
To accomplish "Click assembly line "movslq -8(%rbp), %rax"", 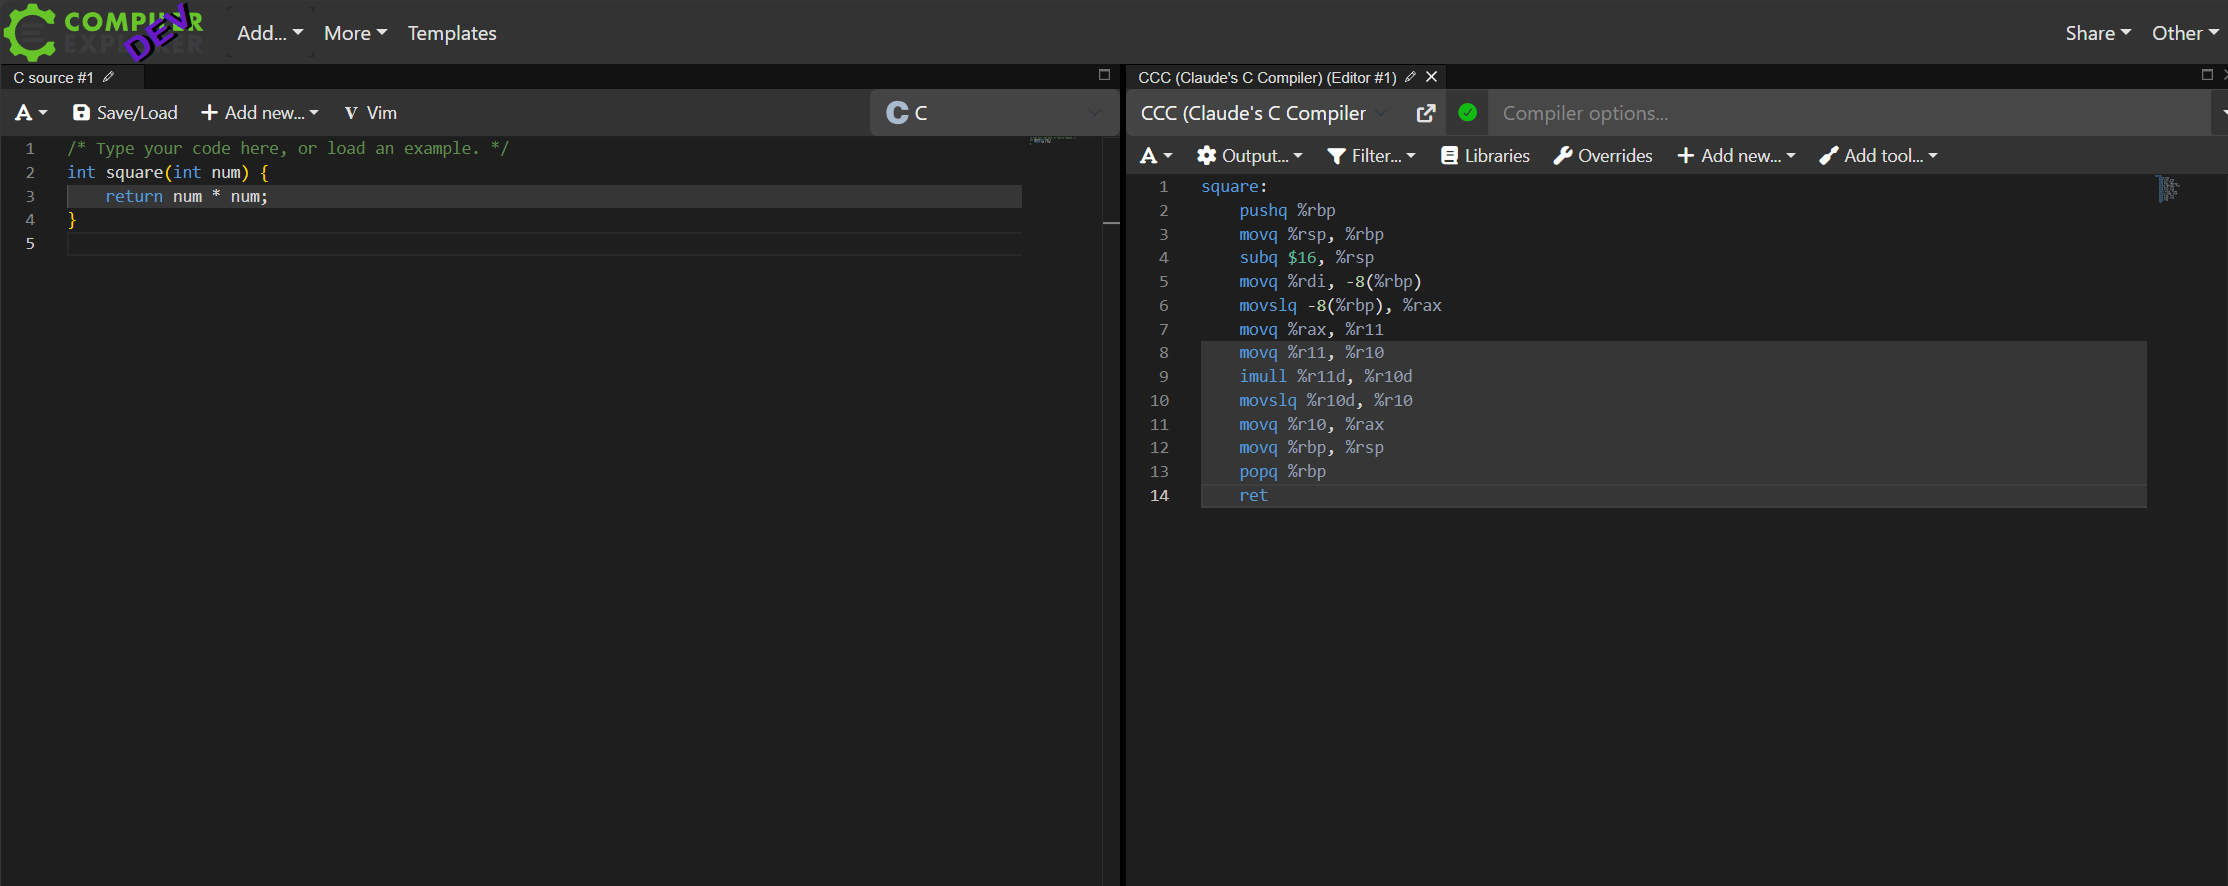I will (1340, 306).
